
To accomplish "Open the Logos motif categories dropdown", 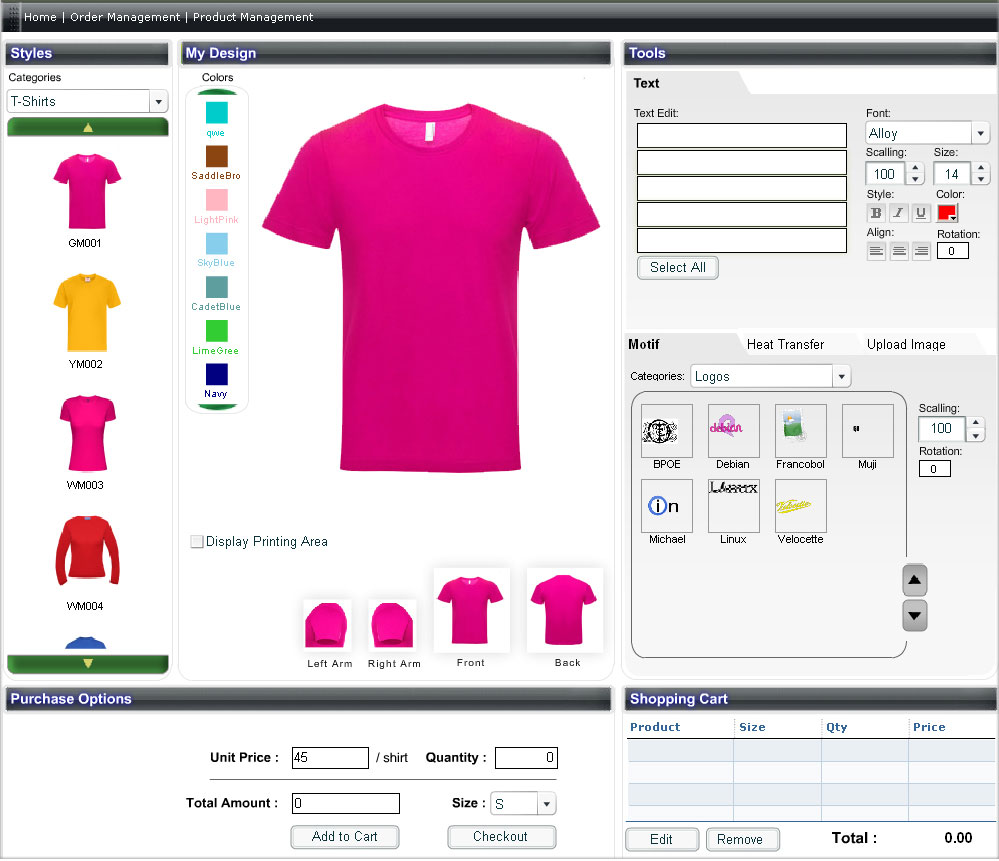I will (x=841, y=377).
